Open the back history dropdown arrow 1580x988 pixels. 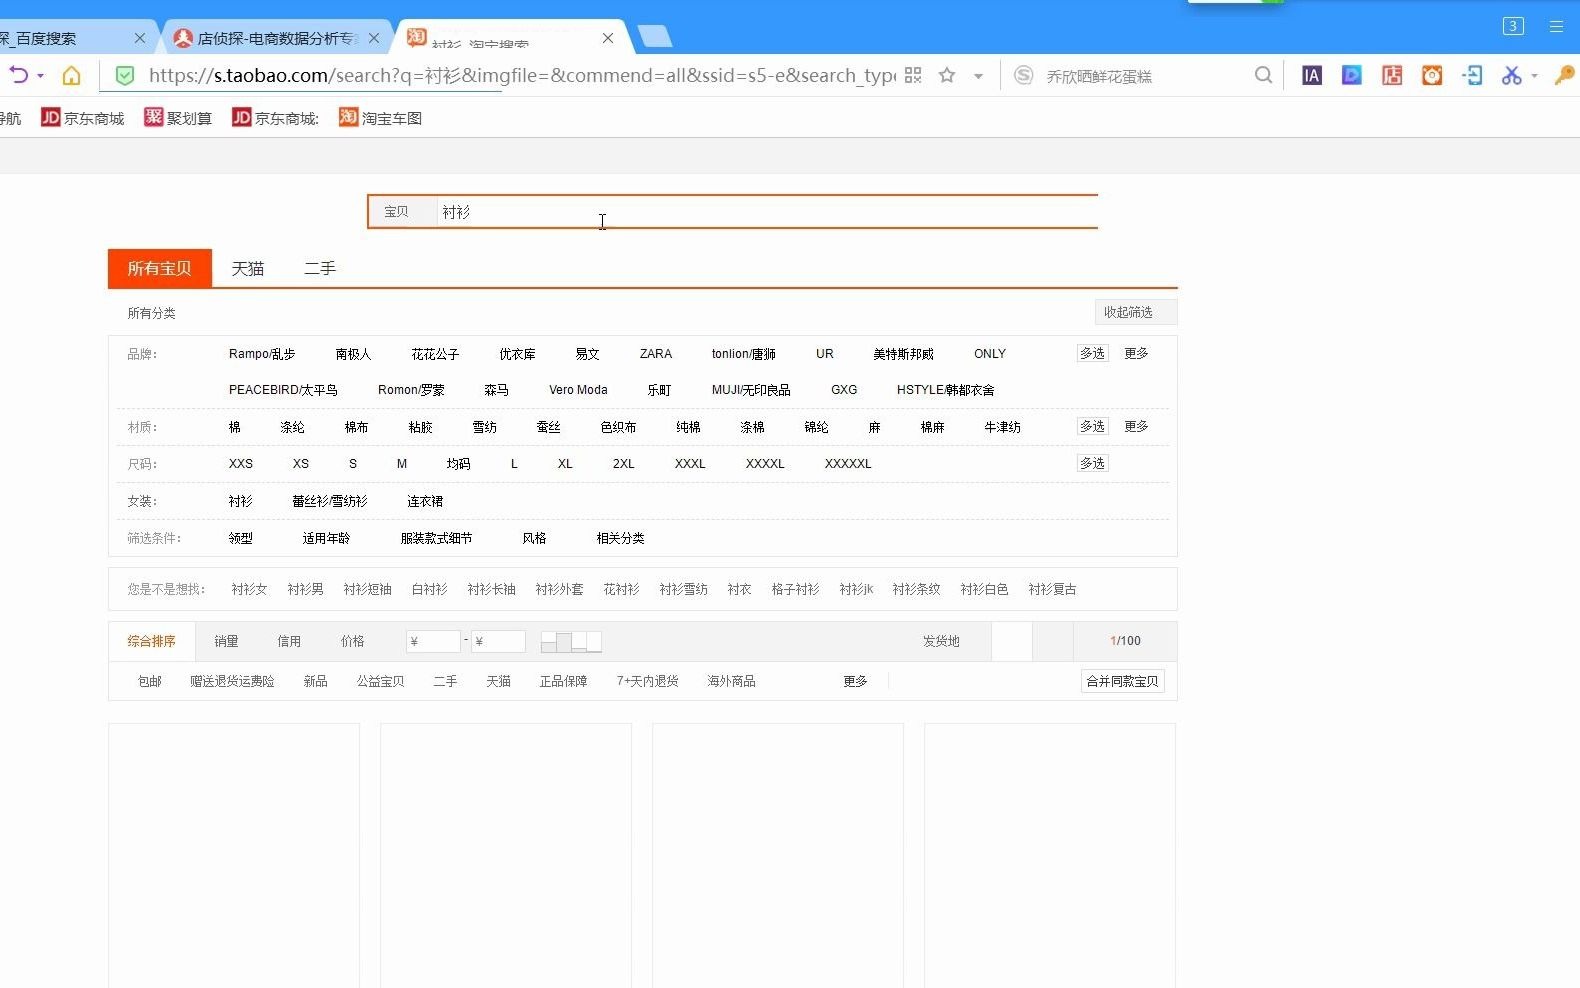click(40, 76)
